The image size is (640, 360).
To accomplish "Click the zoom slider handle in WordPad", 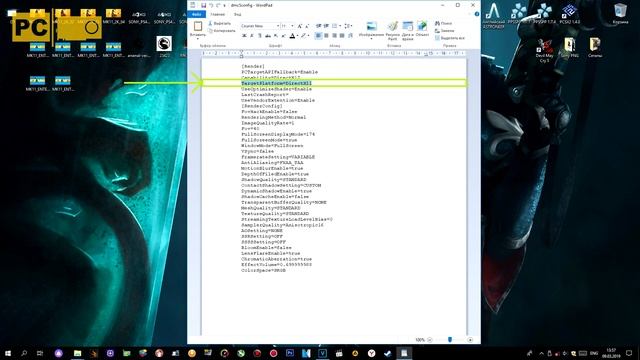I will tap(450, 340).
